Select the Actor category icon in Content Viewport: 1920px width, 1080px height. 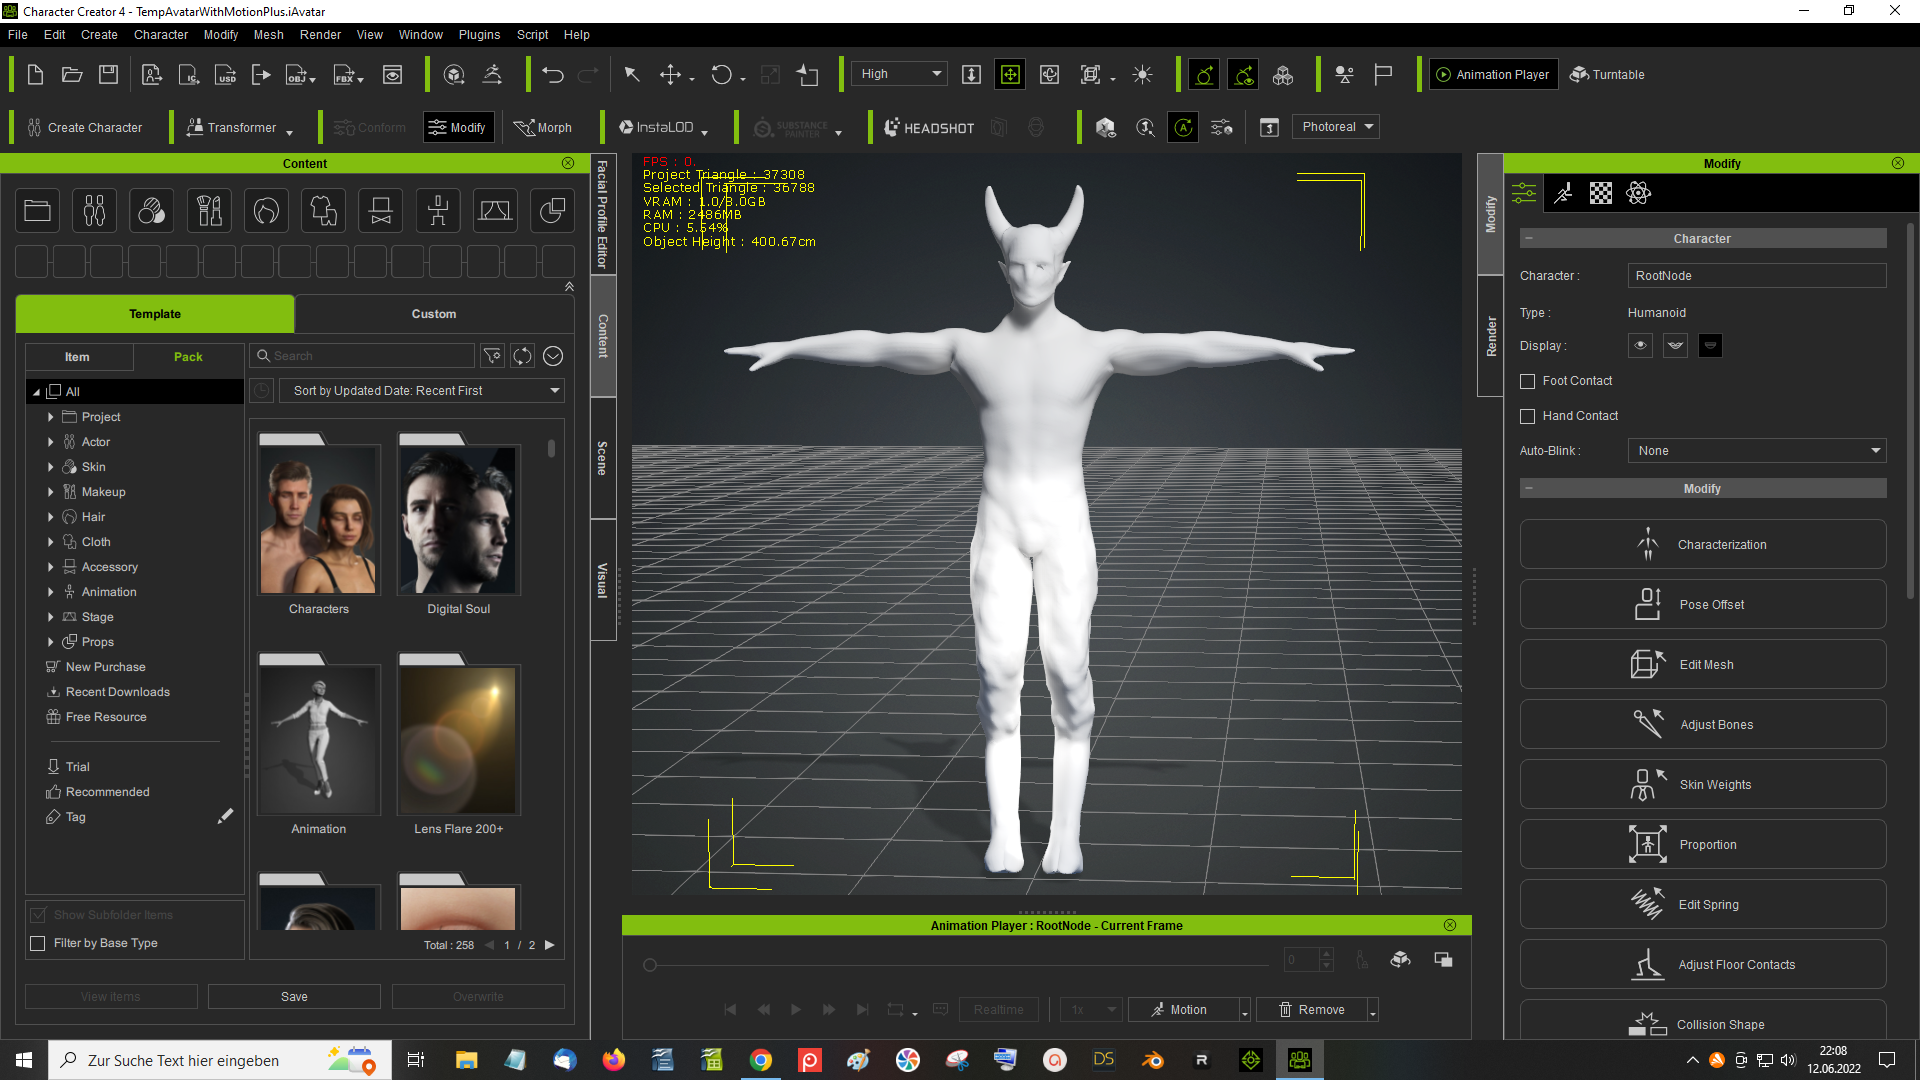[94, 211]
